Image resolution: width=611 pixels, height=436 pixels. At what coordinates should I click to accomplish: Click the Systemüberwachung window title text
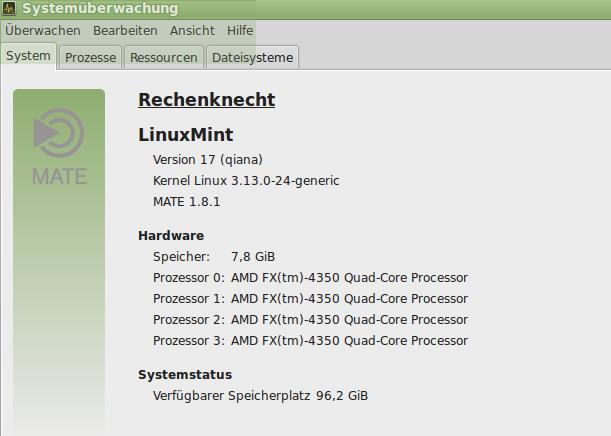(x=100, y=8)
